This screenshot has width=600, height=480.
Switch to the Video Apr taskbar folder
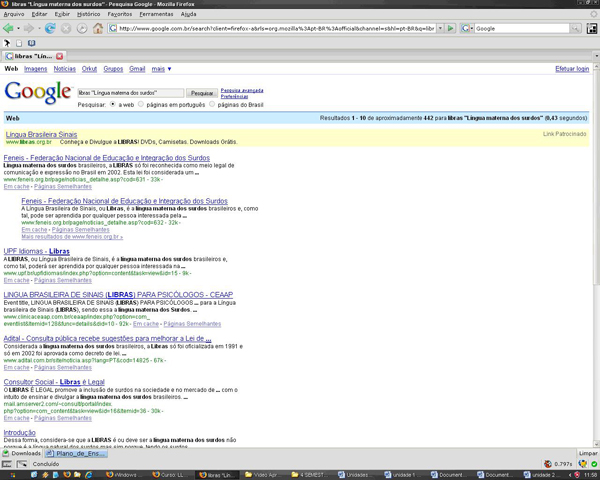[263, 475]
